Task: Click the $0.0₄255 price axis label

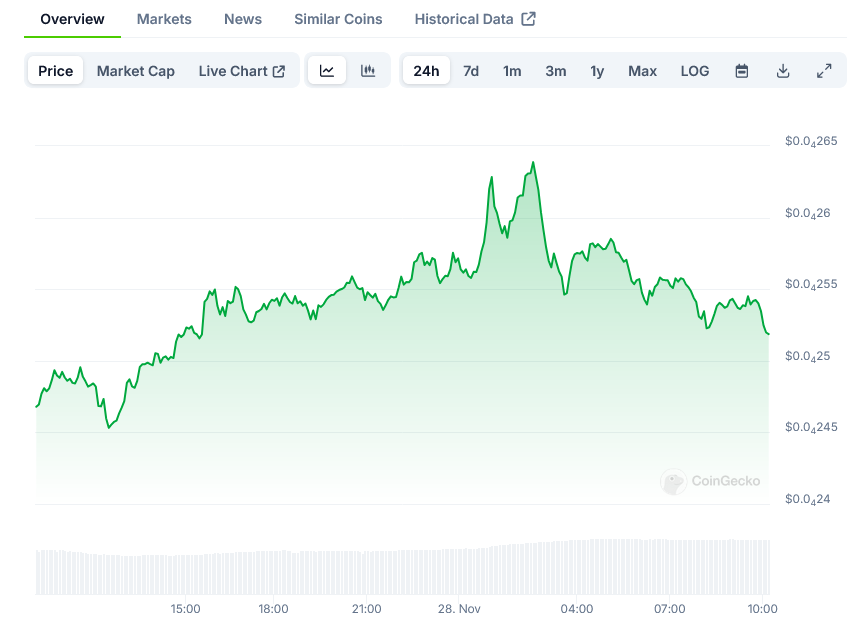Action: pyautogui.click(x=811, y=284)
